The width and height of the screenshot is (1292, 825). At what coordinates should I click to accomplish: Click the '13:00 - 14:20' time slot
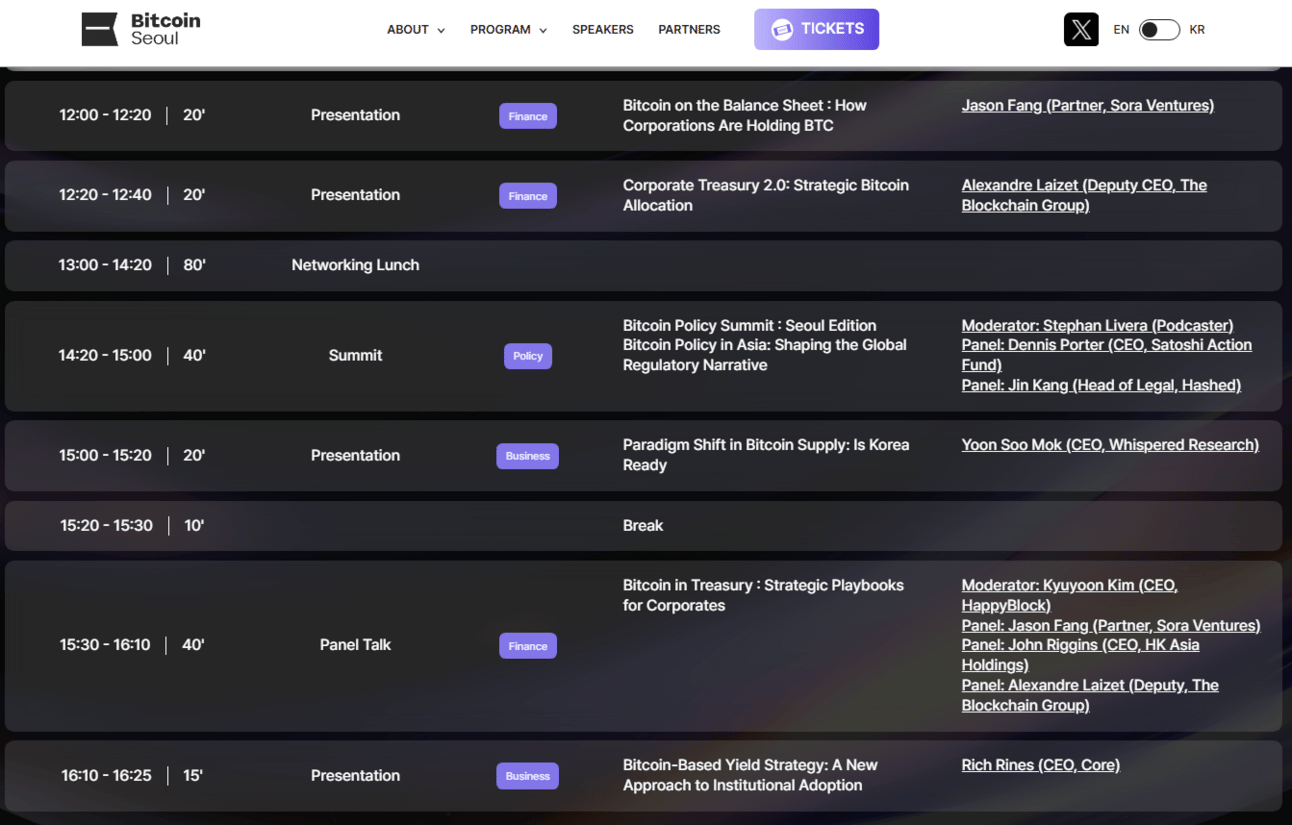(x=105, y=265)
